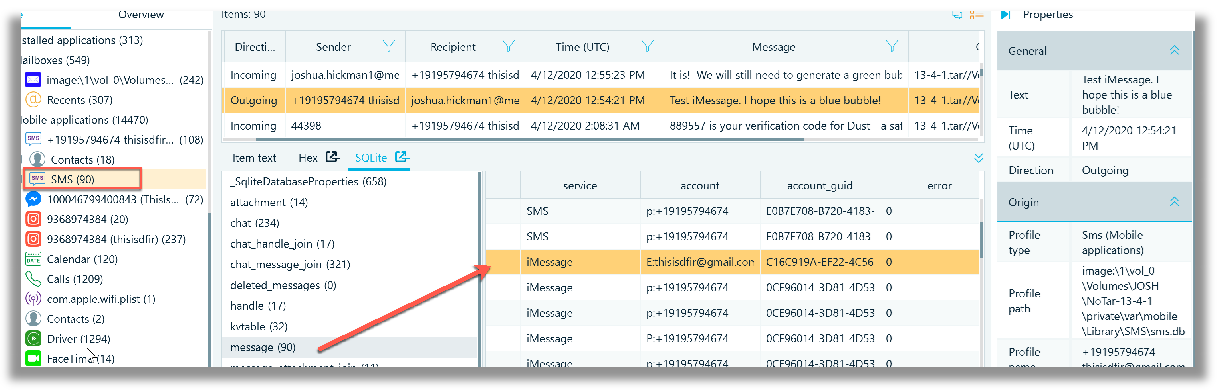
Task: Click the FaceTime (14) camera icon
Action: click(x=33, y=359)
